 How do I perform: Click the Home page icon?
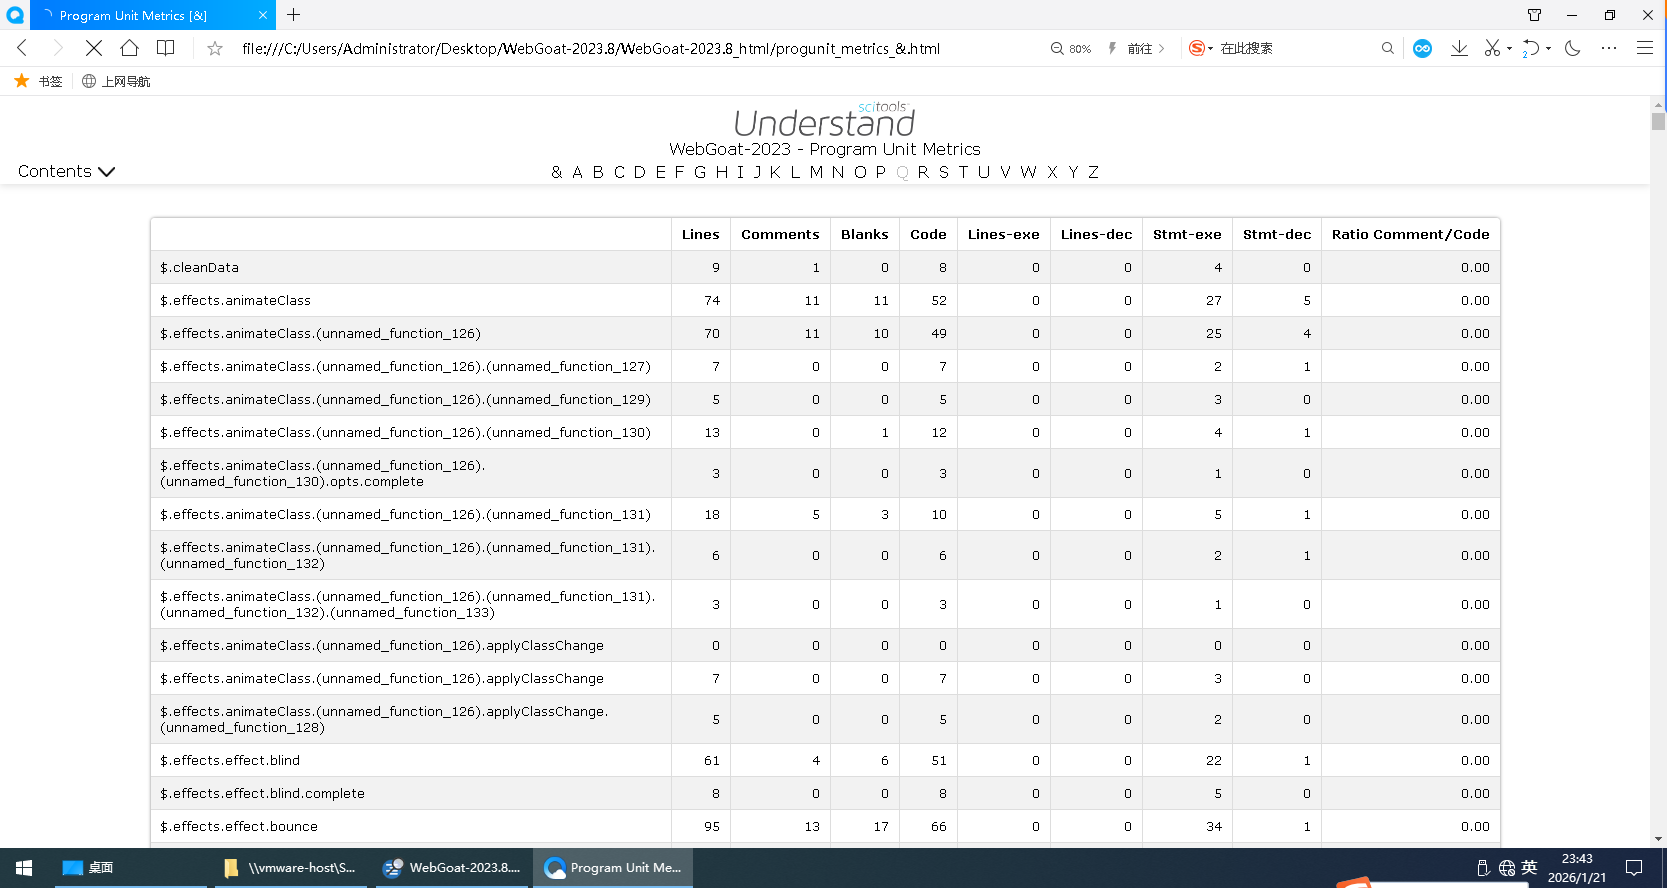[x=129, y=48]
